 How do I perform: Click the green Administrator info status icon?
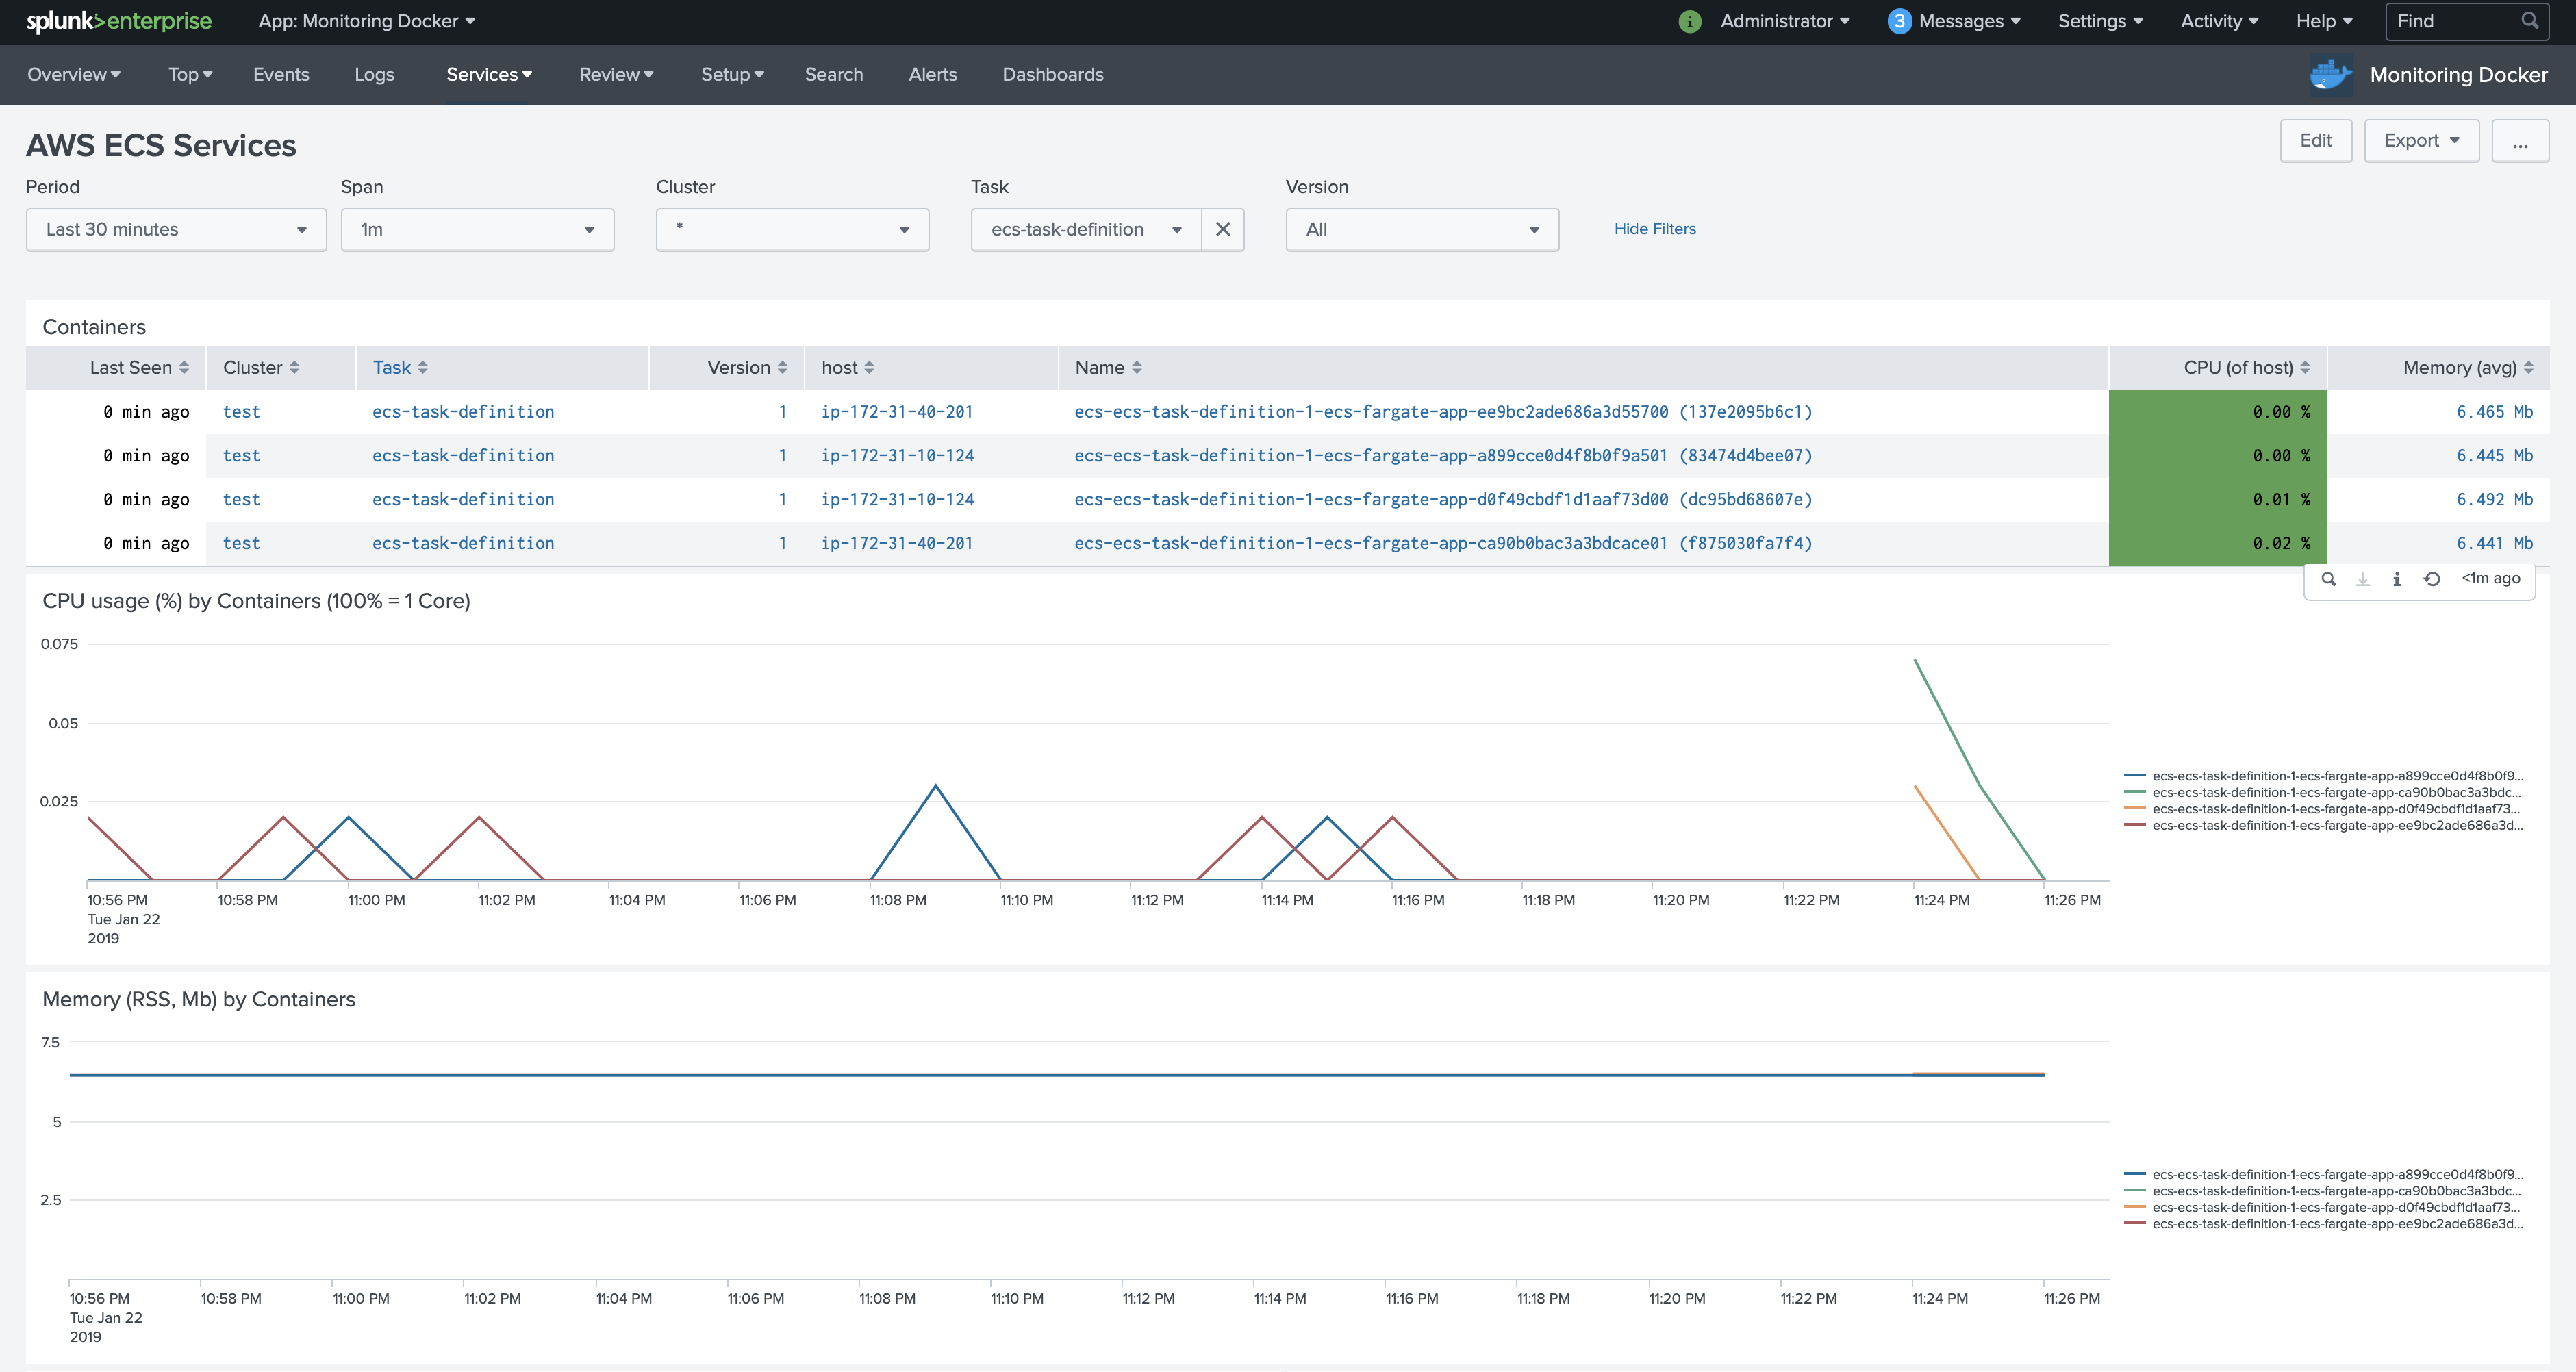(x=1689, y=21)
